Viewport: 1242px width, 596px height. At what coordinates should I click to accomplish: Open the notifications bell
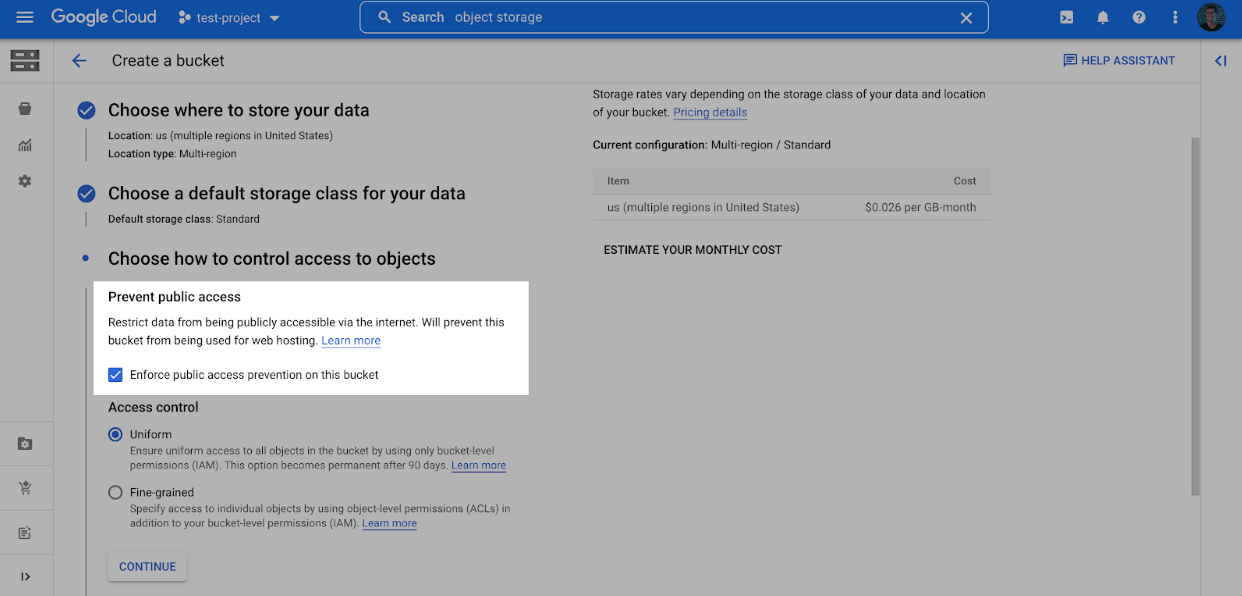coord(1102,17)
